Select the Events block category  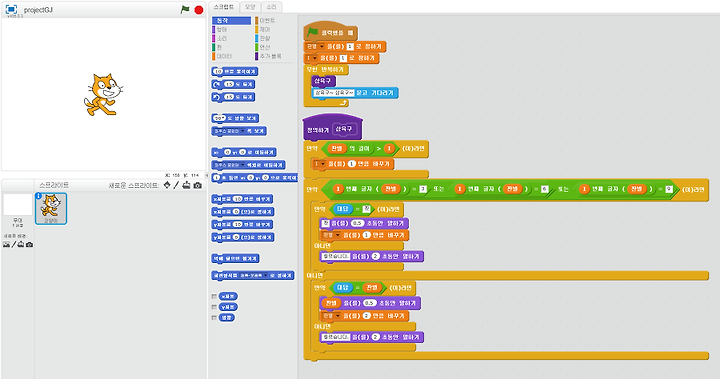point(274,21)
